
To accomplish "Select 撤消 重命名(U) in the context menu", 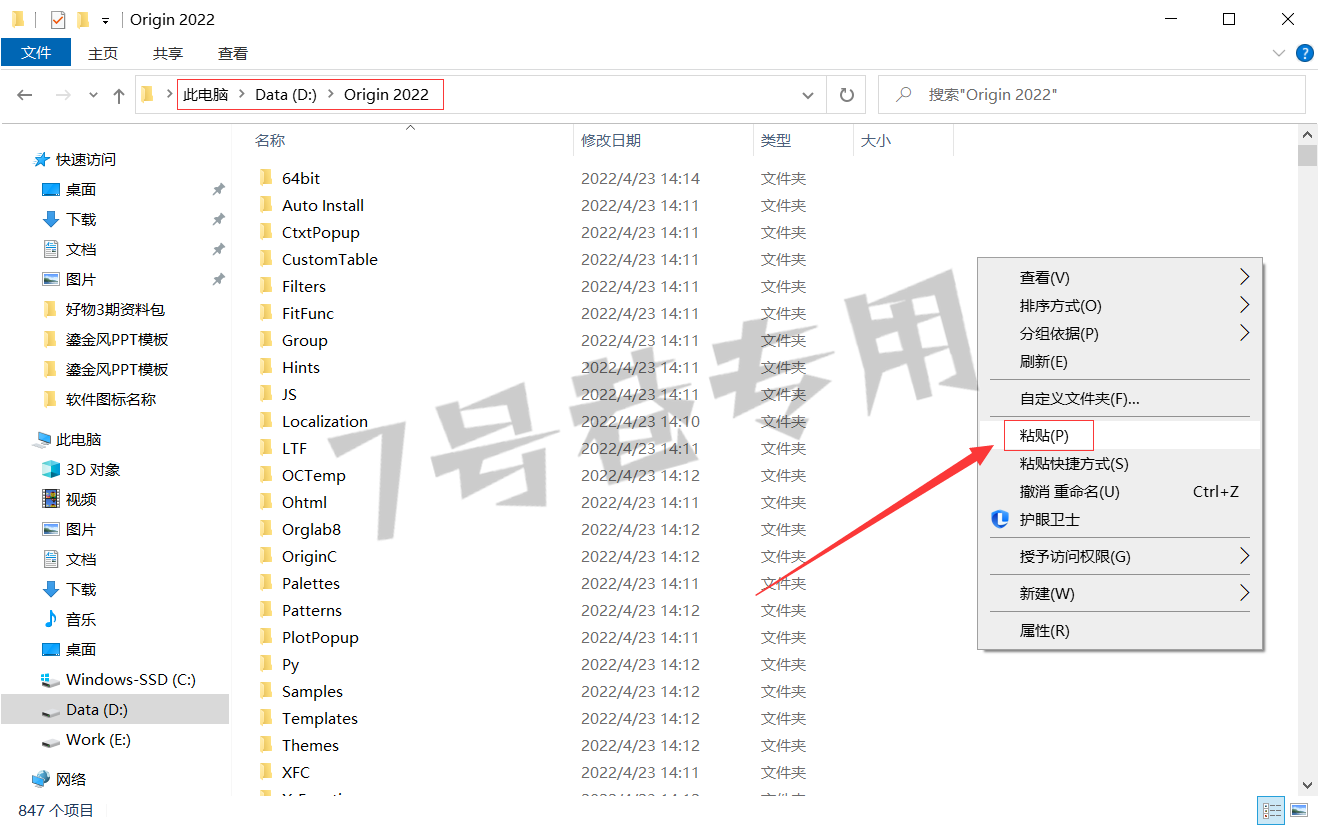I will [1120, 492].
